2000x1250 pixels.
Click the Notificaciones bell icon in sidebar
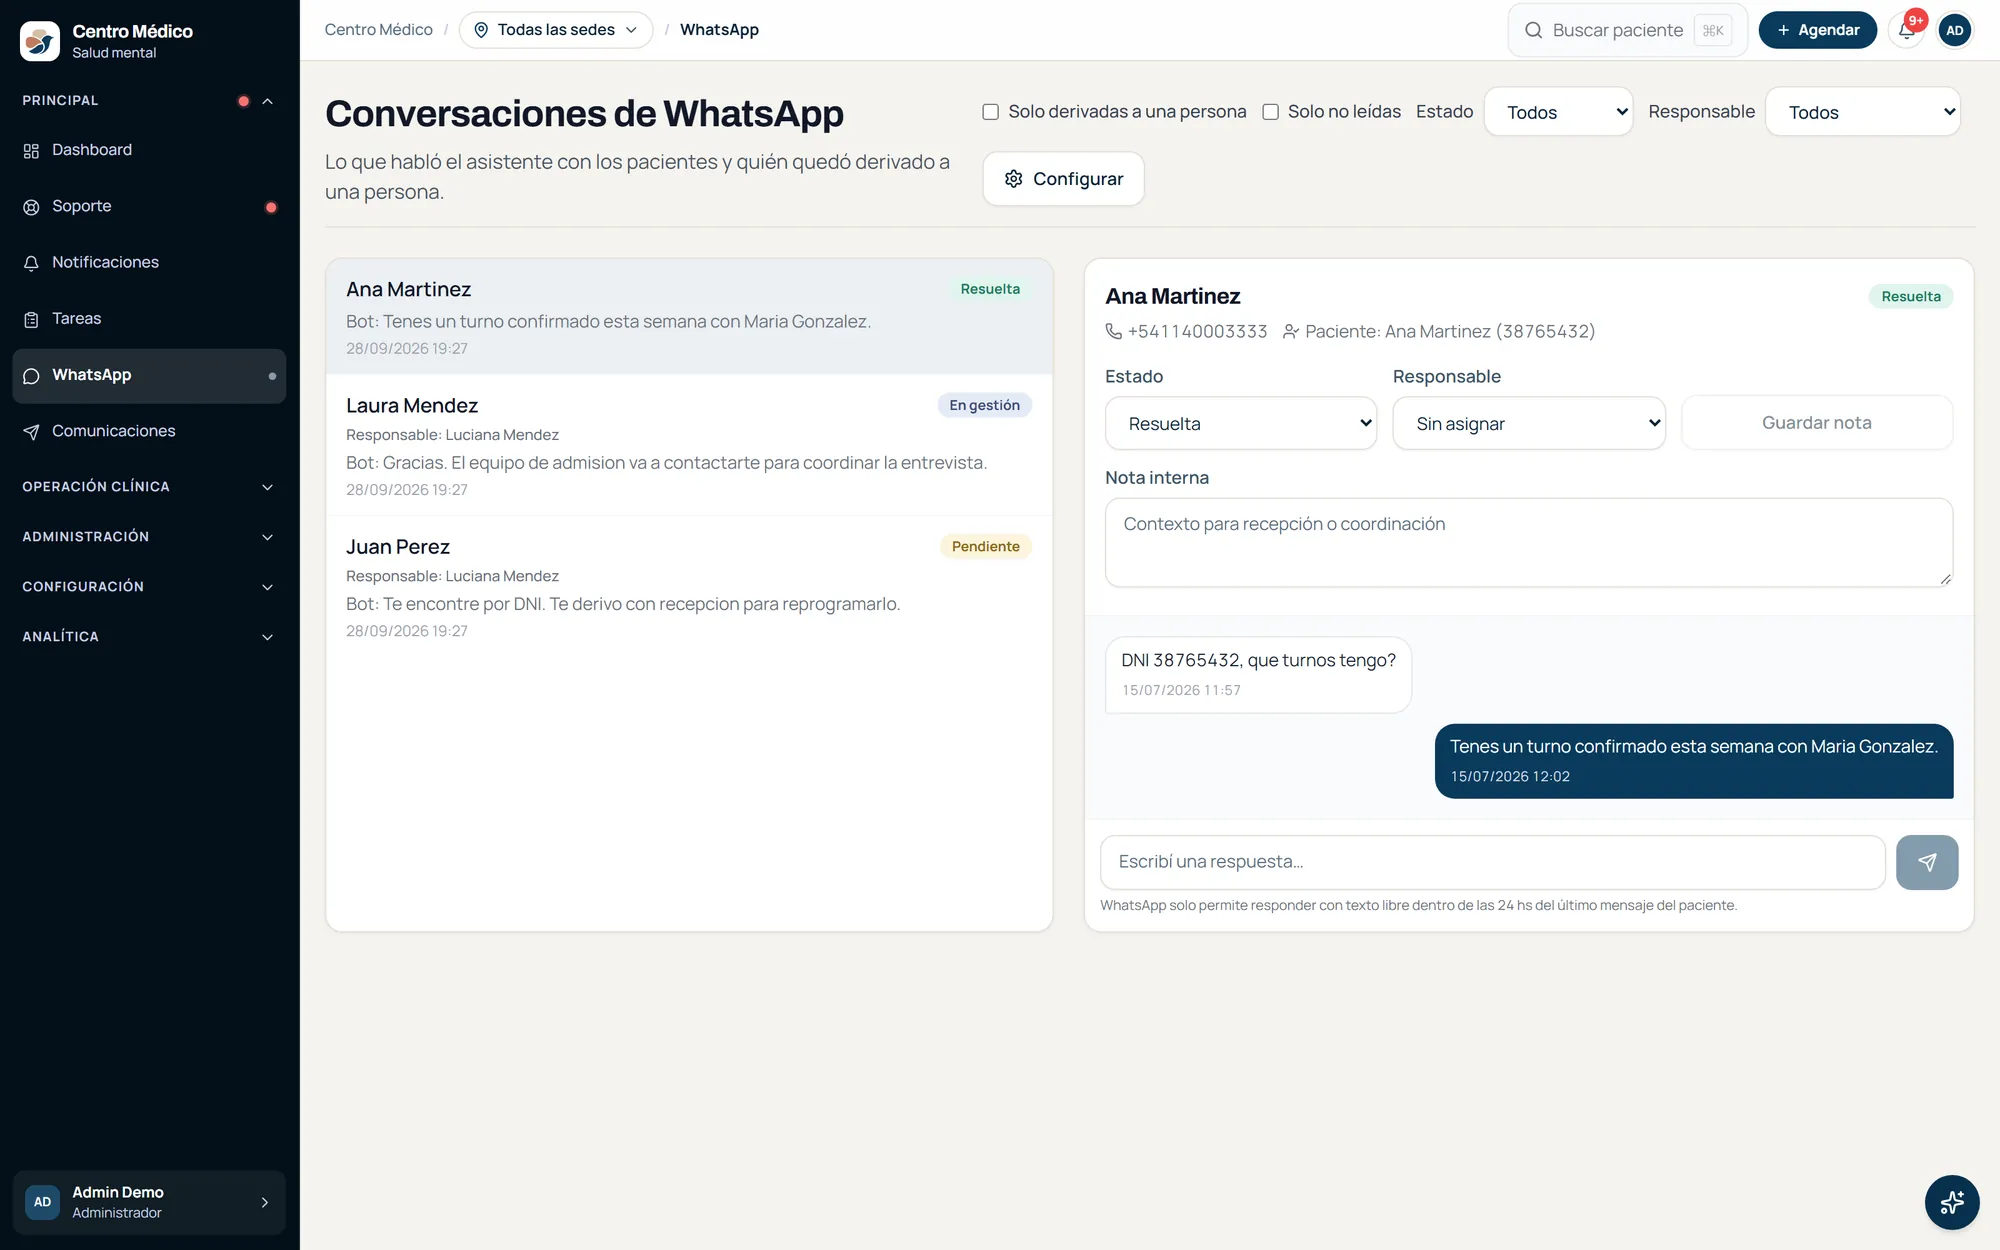[31, 263]
